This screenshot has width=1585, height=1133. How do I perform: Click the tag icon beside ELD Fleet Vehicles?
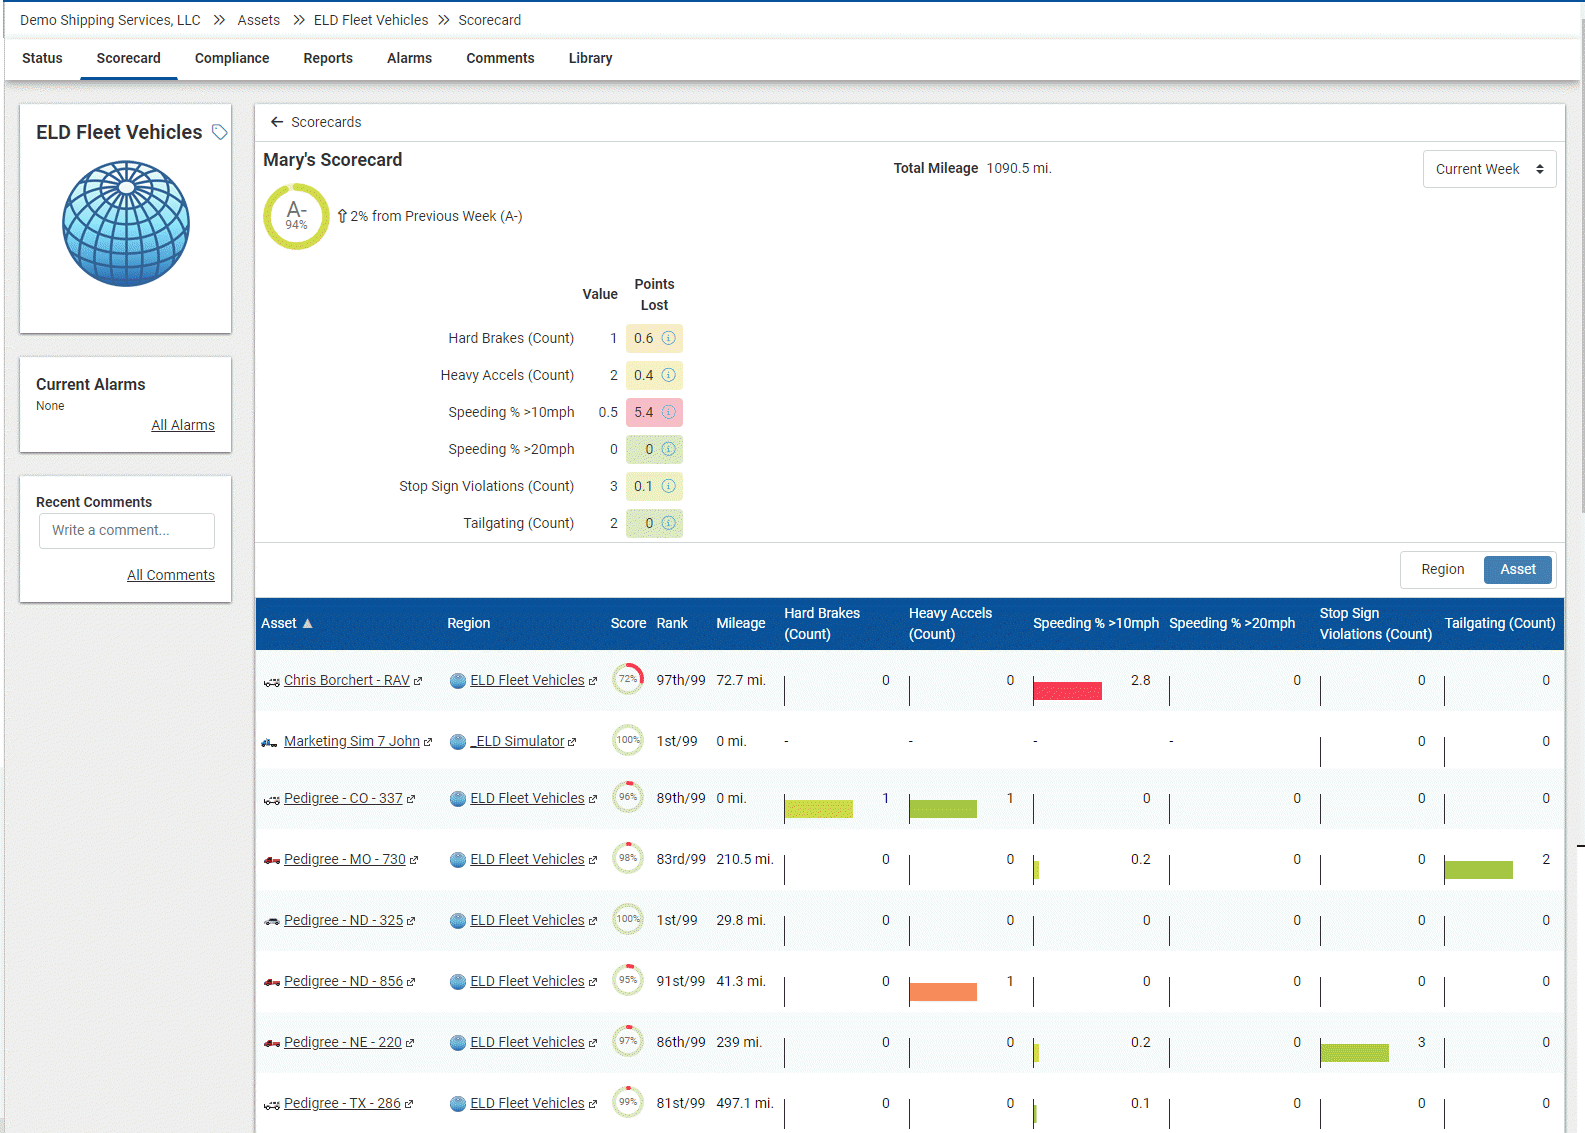pyautogui.click(x=219, y=132)
